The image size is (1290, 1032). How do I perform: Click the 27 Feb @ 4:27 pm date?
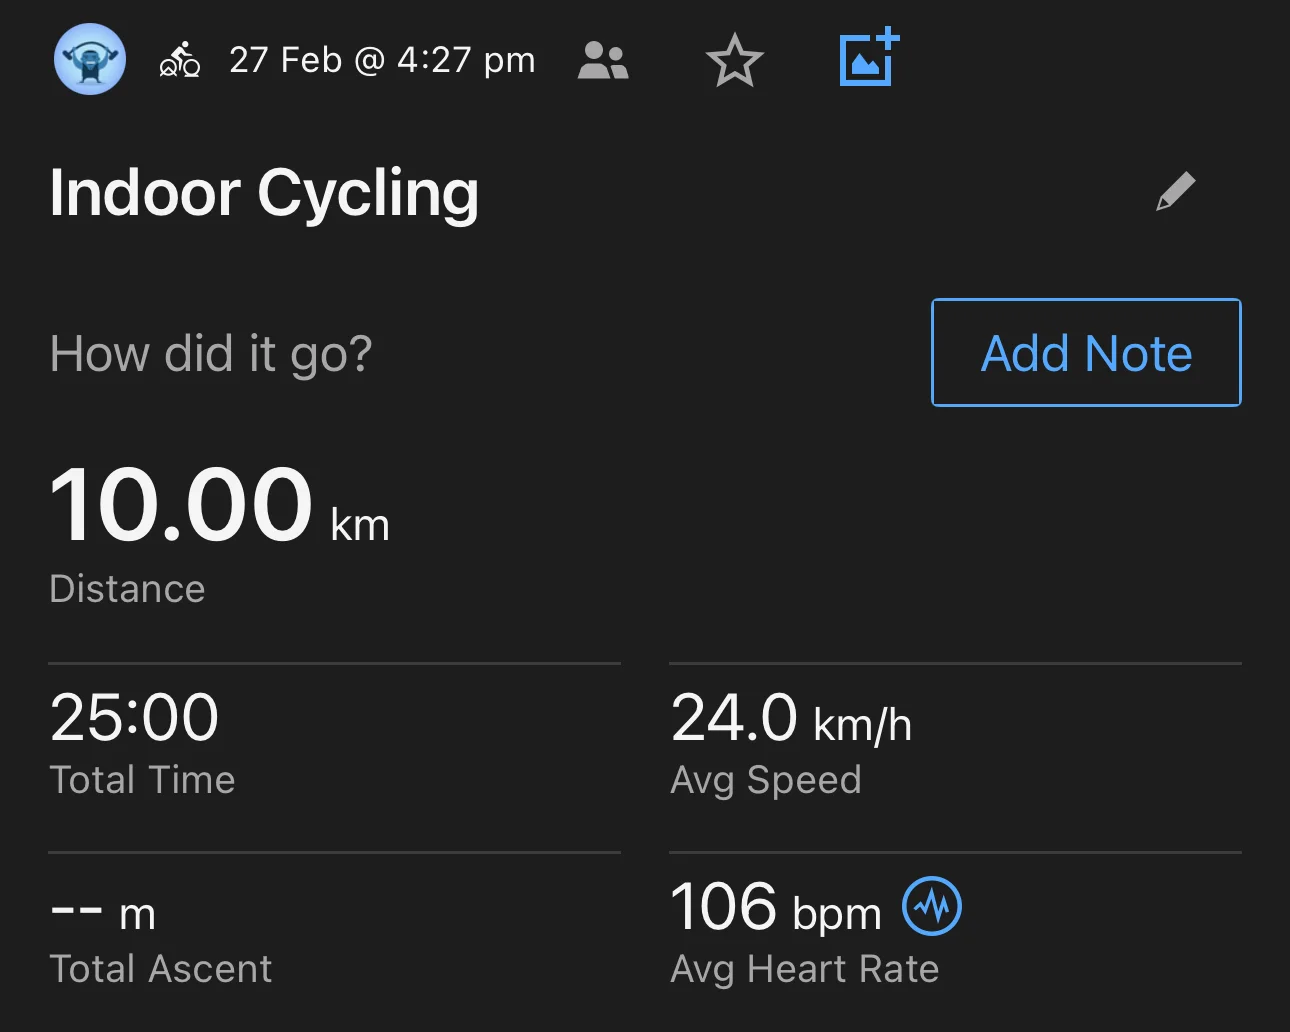[x=382, y=60]
